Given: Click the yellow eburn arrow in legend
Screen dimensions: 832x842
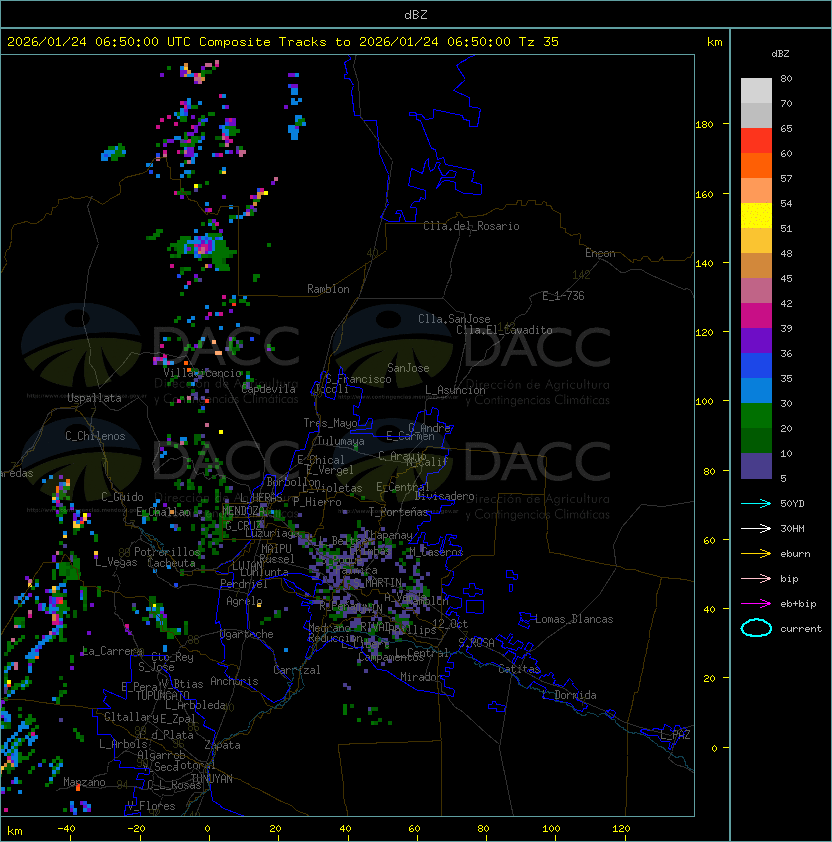Looking at the screenshot, I should [x=756, y=554].
